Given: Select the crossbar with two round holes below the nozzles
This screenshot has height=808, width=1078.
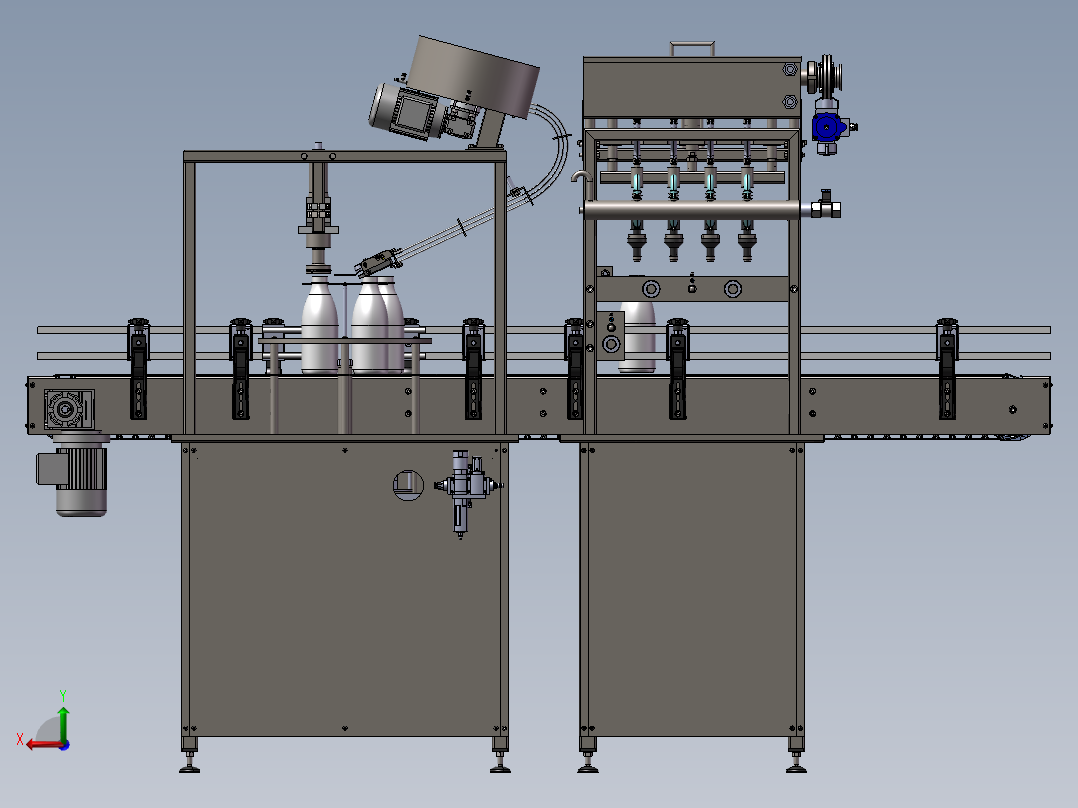Looking at the screenshot, I should (692, 289).
